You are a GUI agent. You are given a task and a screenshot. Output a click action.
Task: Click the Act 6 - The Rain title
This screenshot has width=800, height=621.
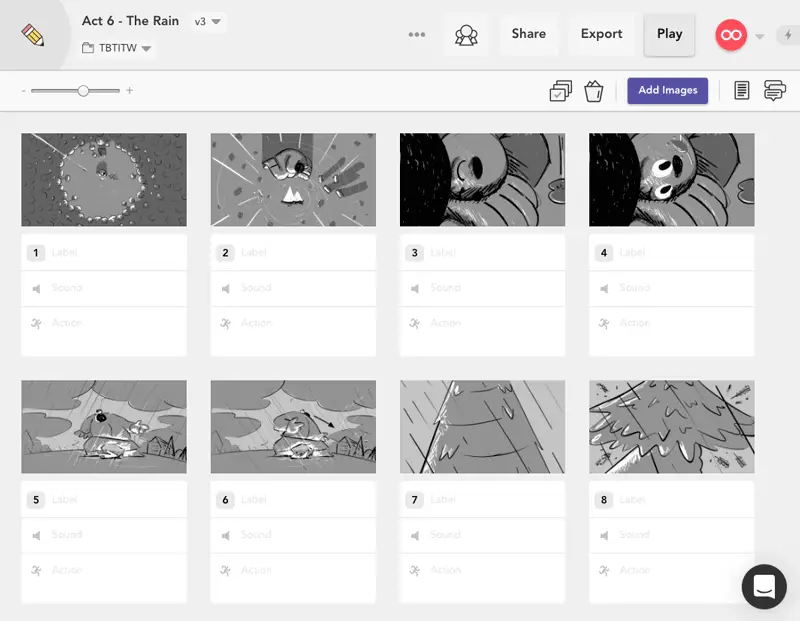[x=130, y=21]
